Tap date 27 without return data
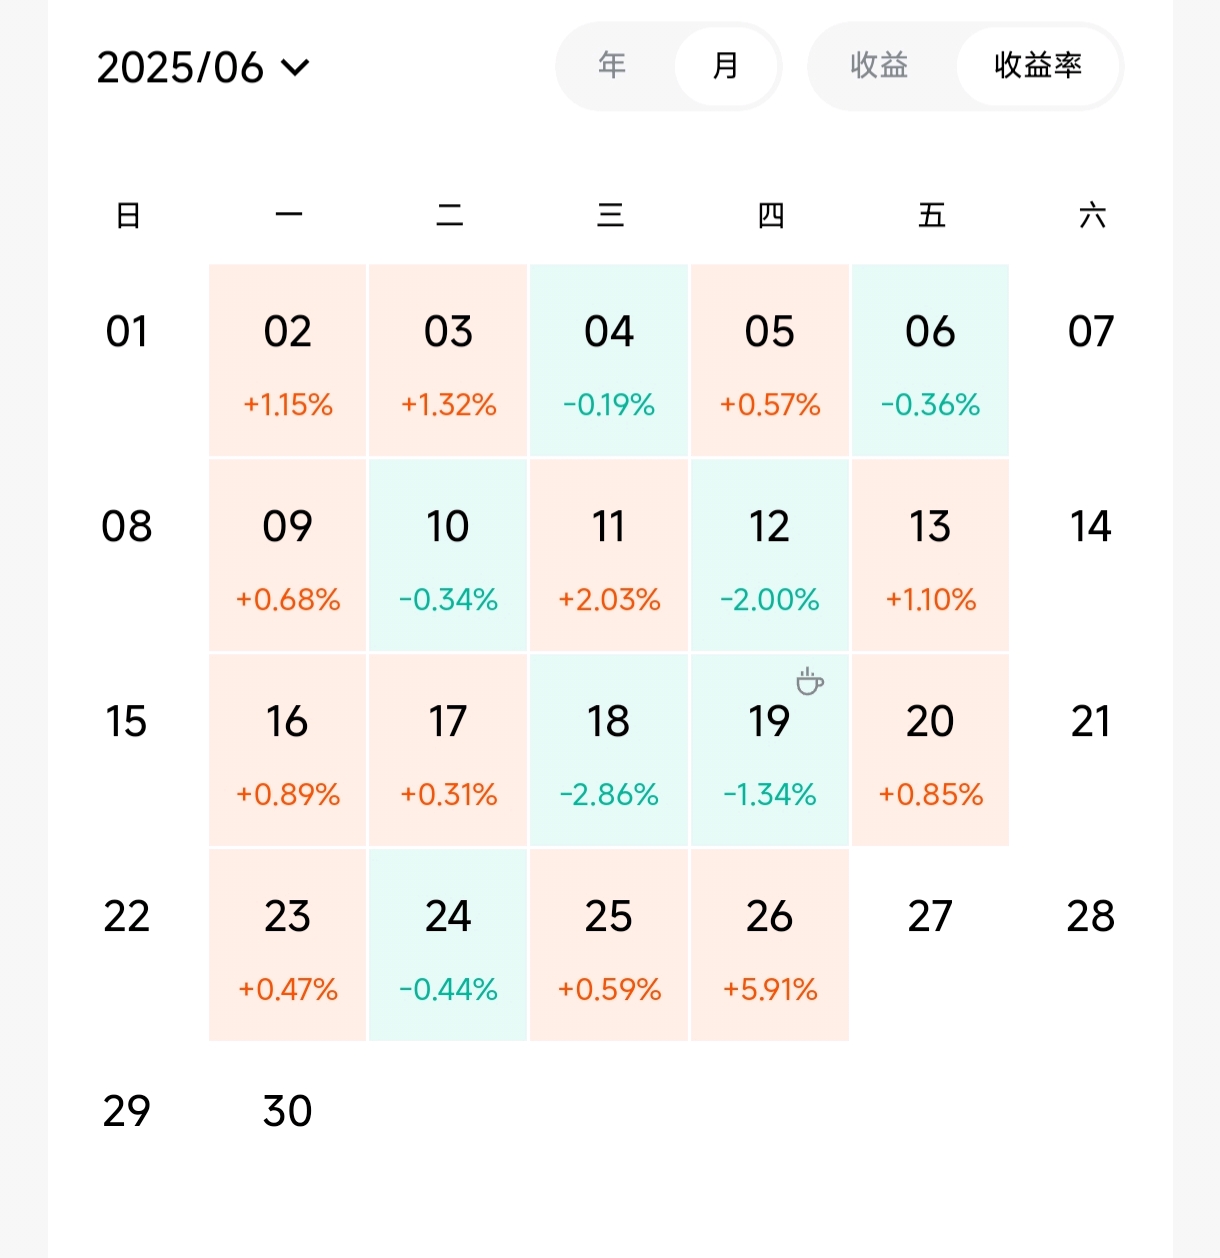The height and width of the screenshot is (1258, 1220). 930,916
